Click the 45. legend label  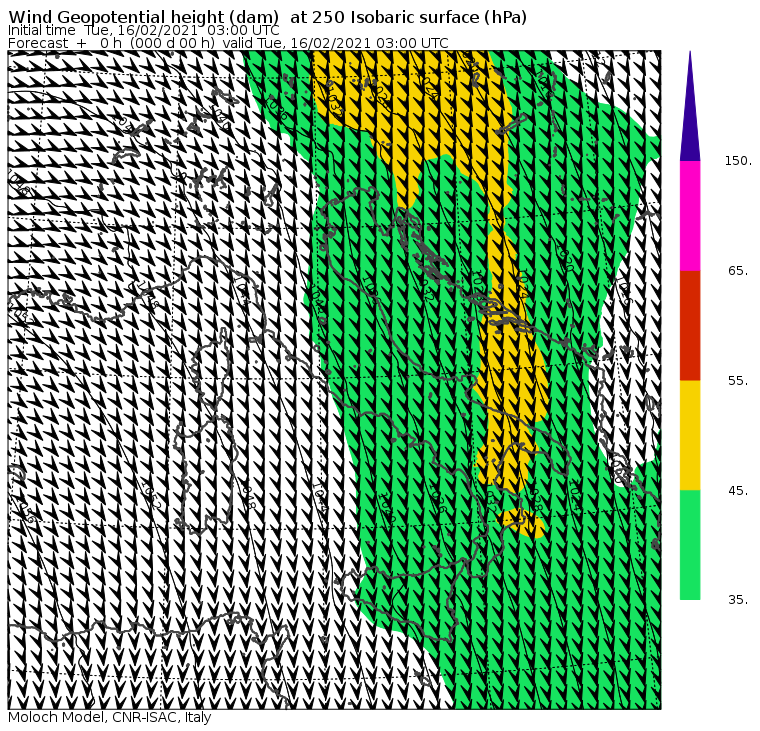click(x=738, y=491)
